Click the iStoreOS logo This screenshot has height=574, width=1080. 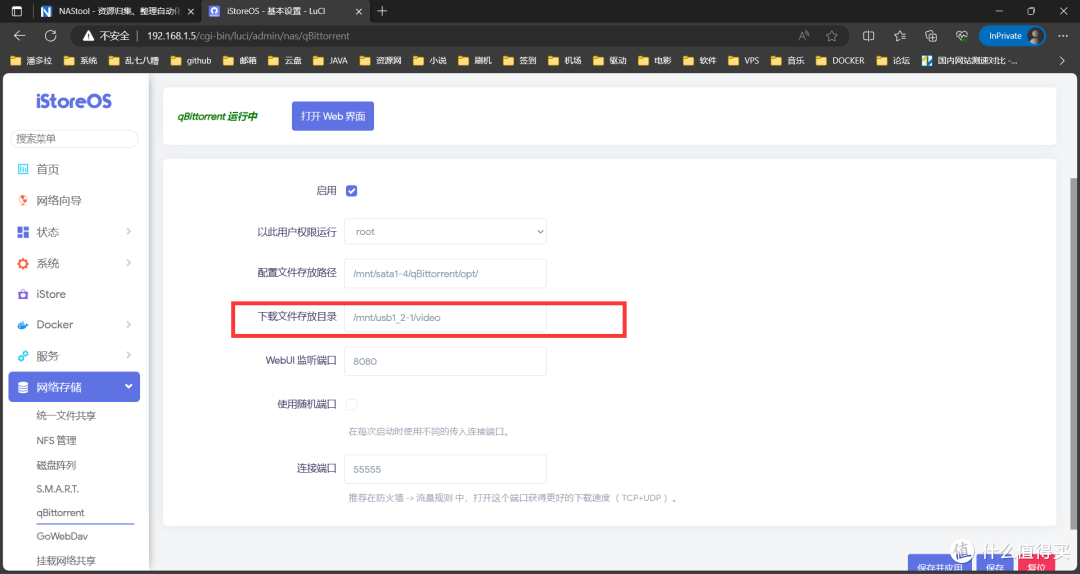(x=74, y=101)
